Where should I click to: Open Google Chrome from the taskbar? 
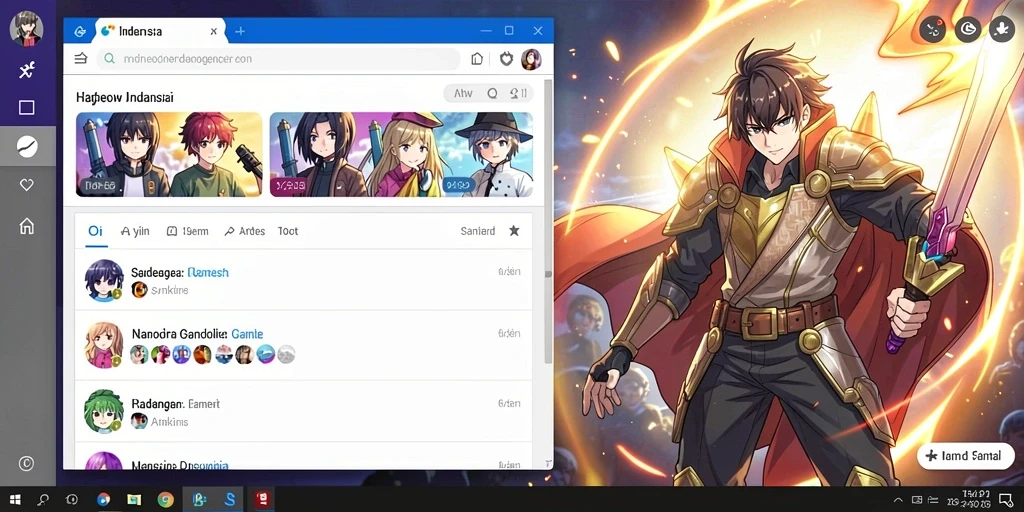[165, 500]
